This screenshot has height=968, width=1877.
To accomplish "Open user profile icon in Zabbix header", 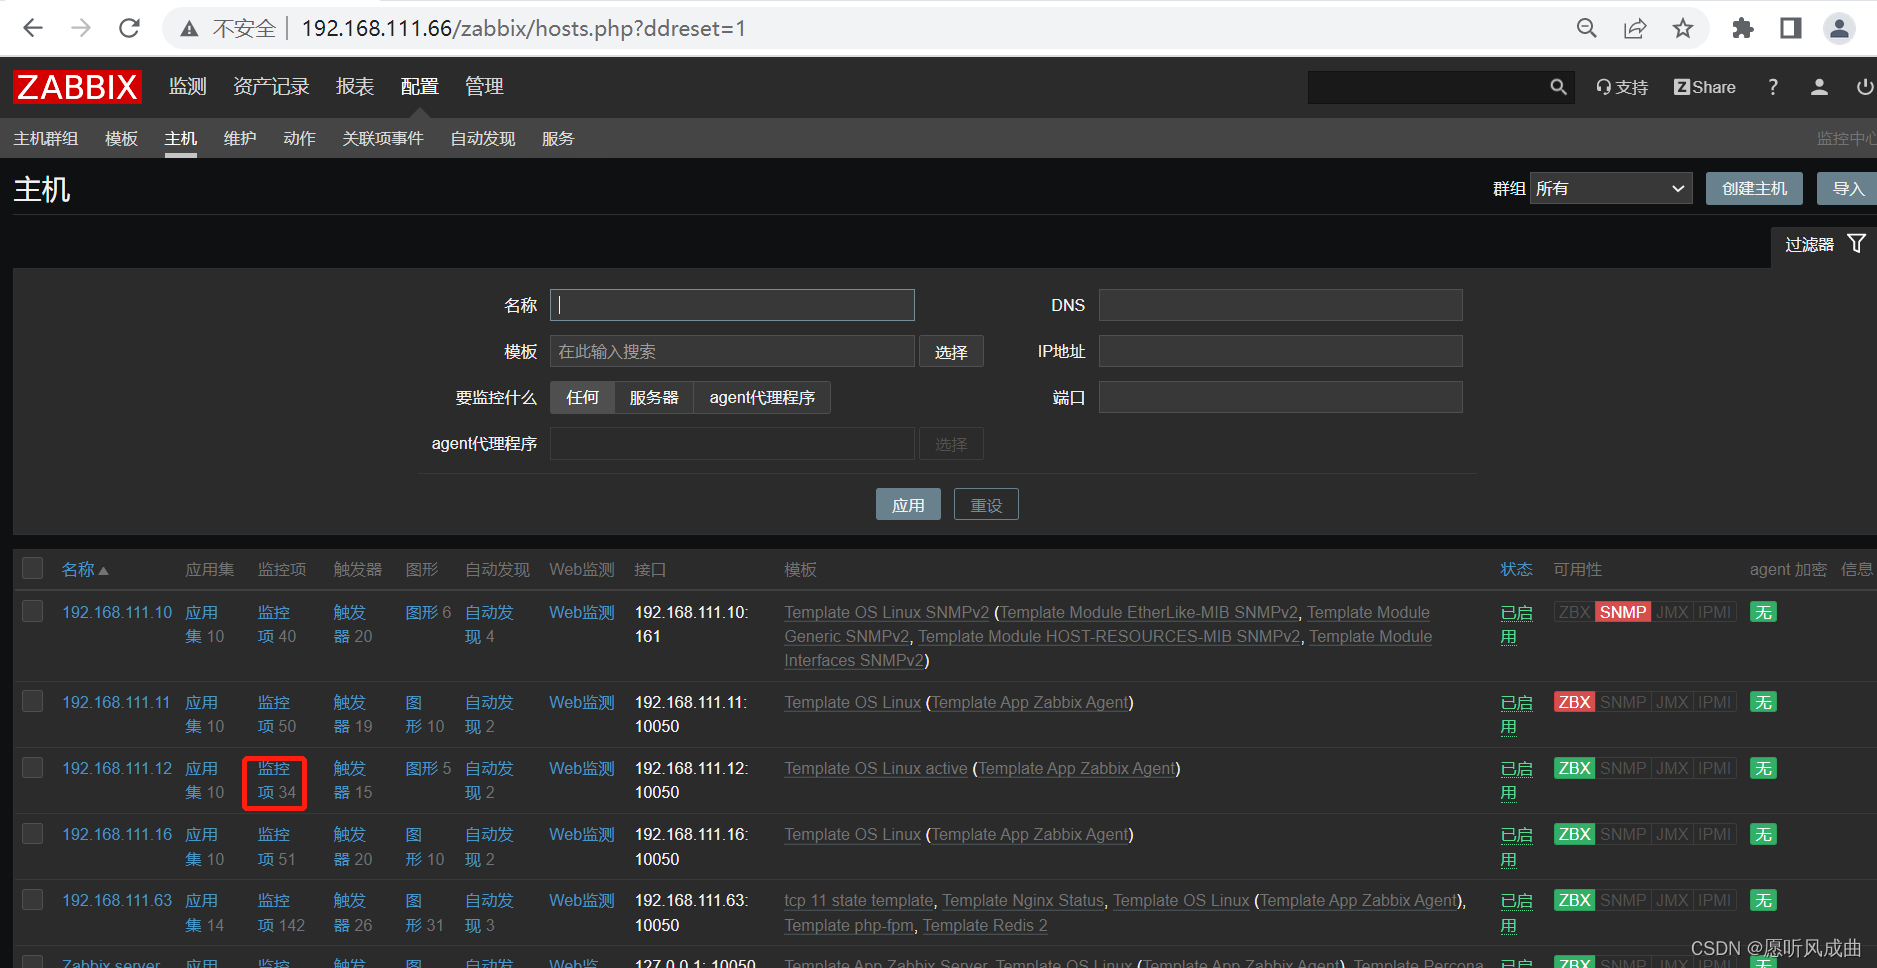I will pos(1819,87).
